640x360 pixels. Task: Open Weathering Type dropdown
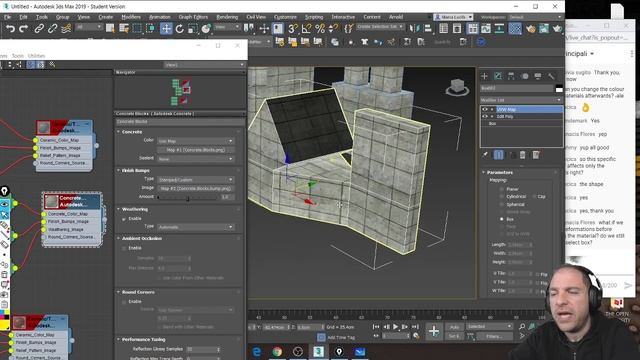[x=196, y=227]
